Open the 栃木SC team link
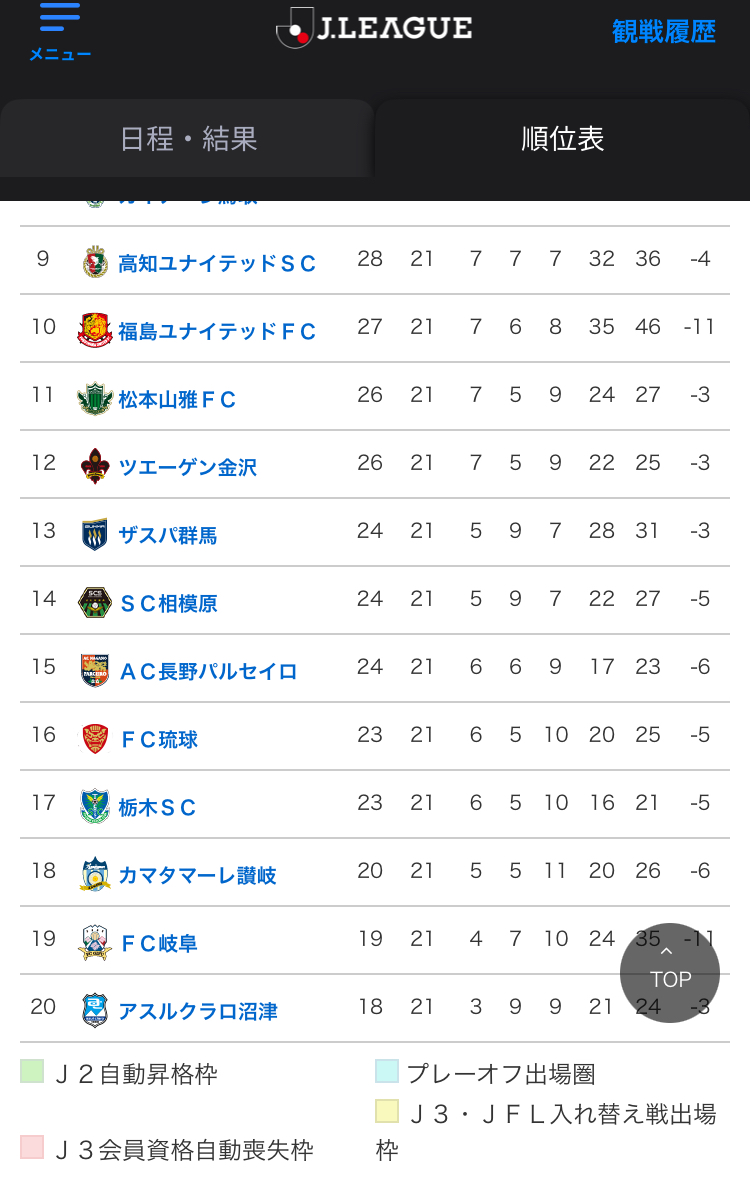This screenshot has width=750, height=1183. (x=157, y=807)
